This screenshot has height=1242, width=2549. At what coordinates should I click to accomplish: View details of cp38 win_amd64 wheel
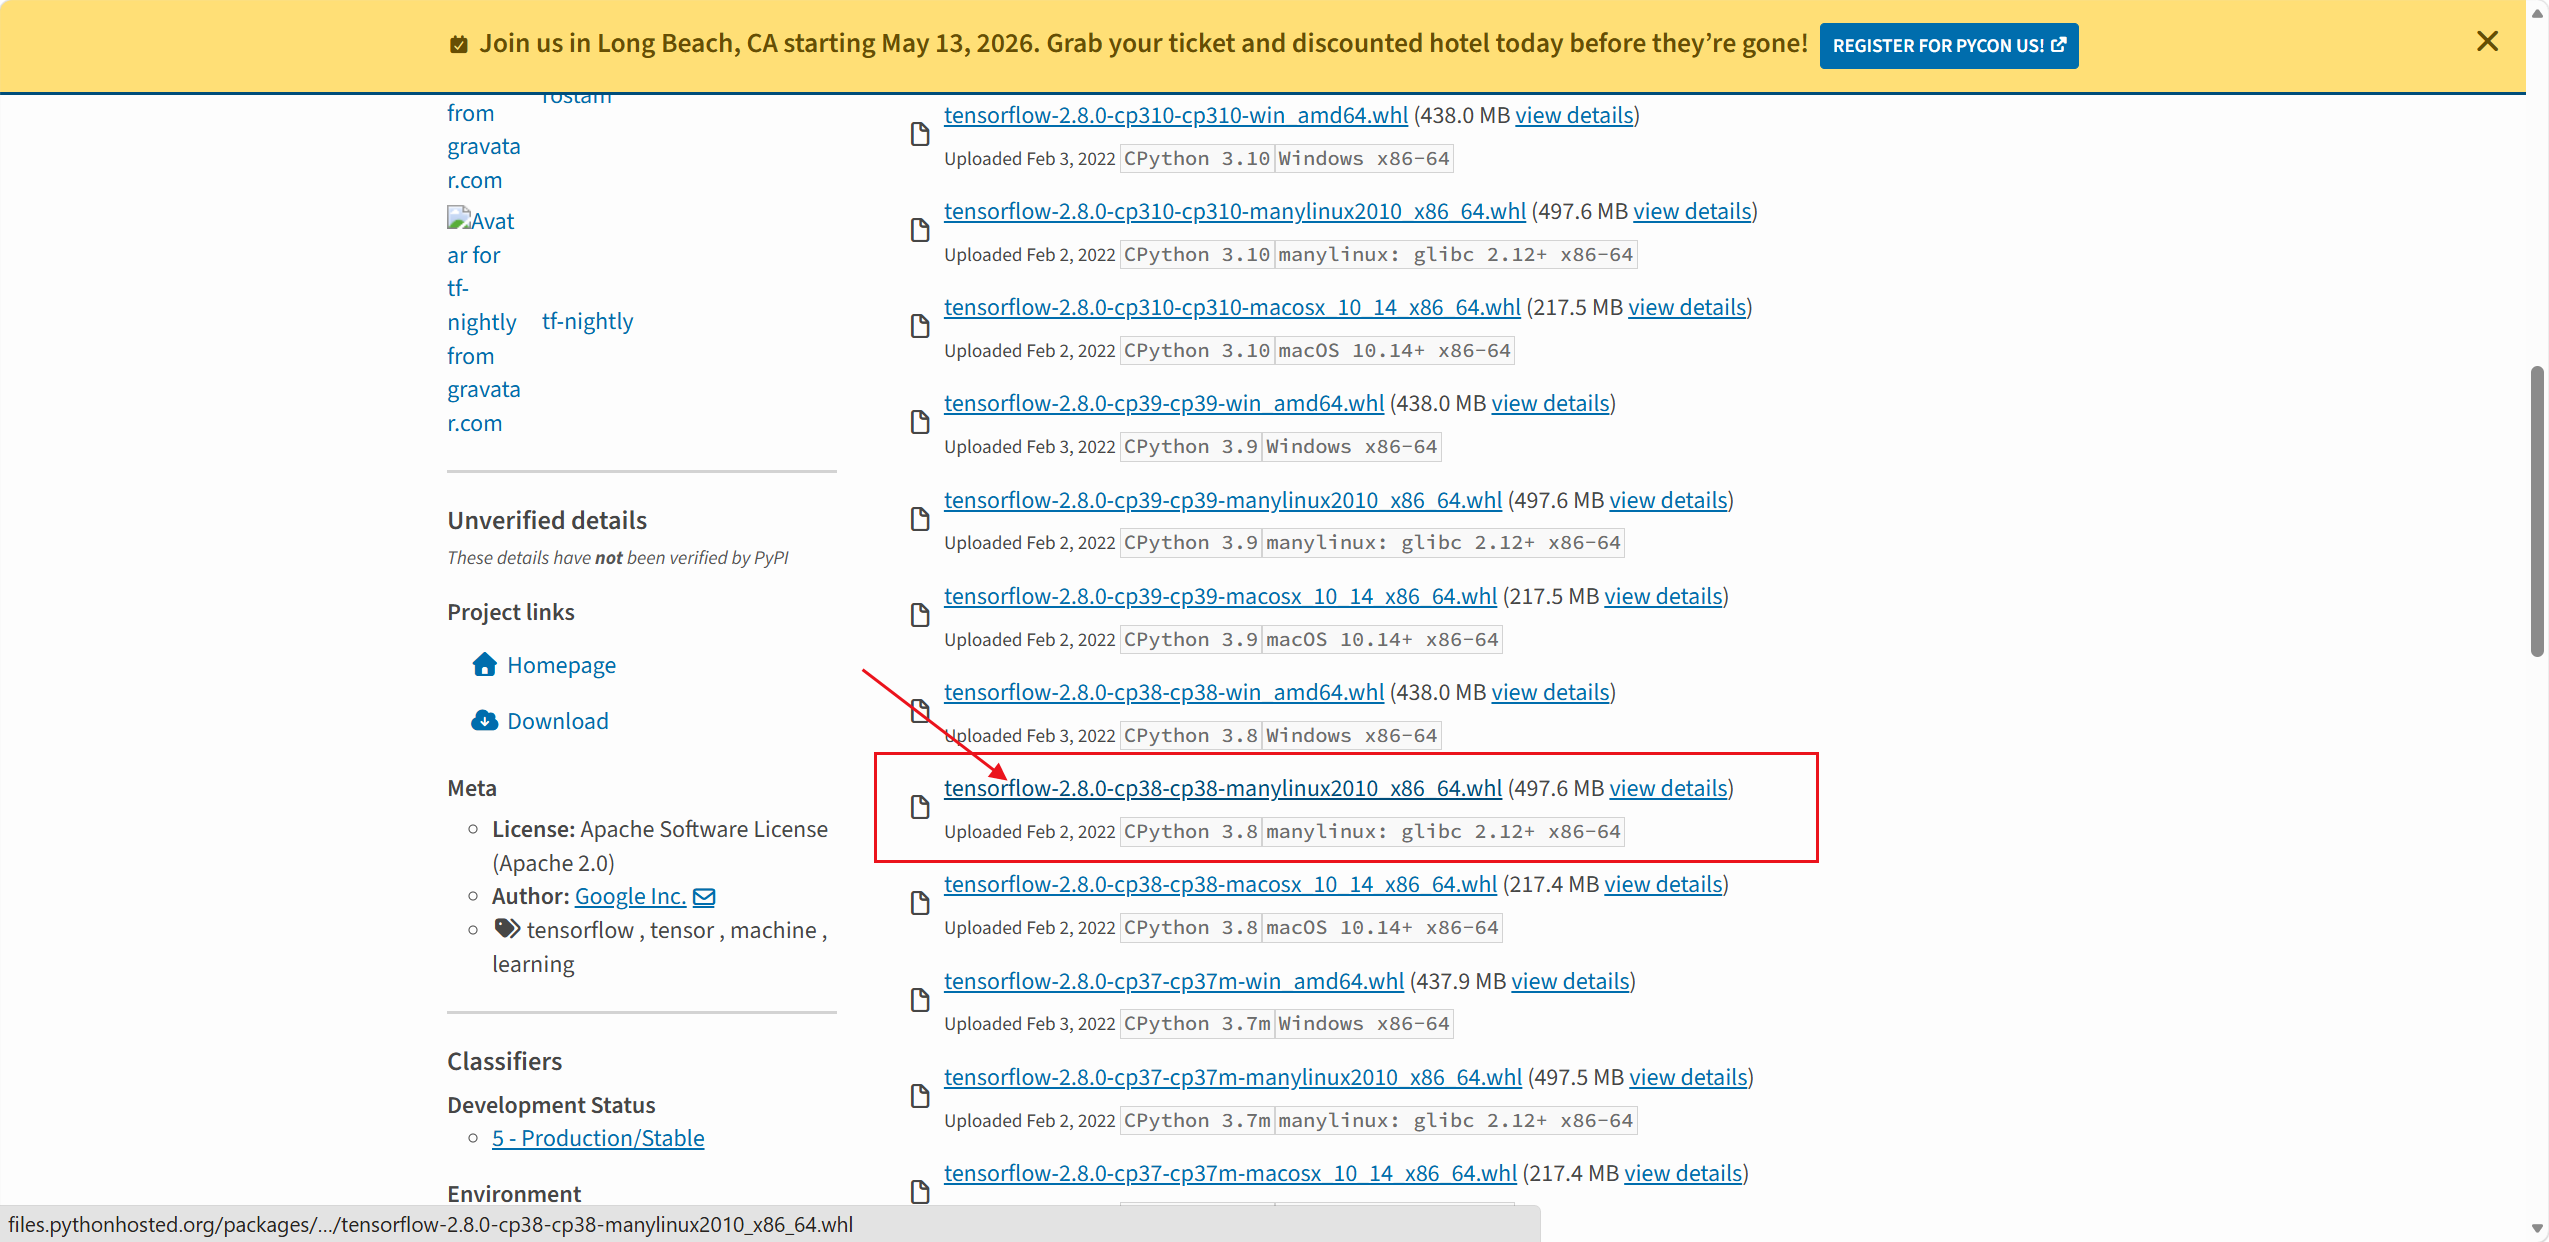click(x=1550, y=692)
